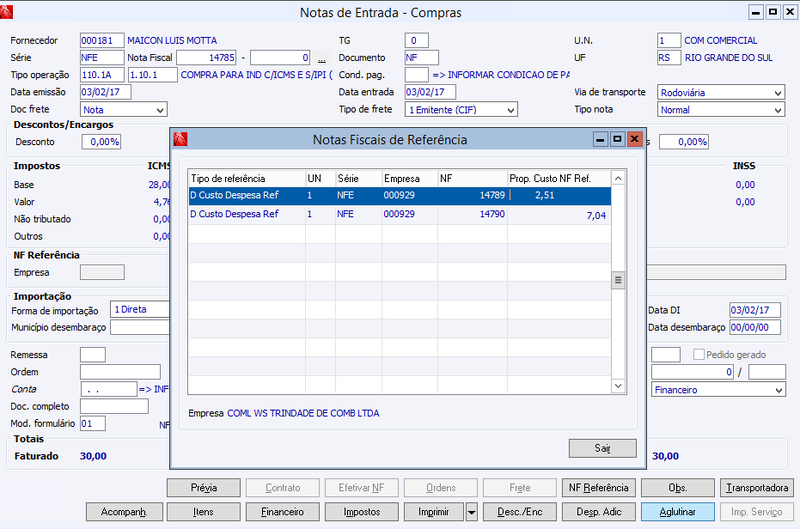This screenshot has width=800, height=529.
Task: Click the Remessa field
Action: click(x=93, y=355)
